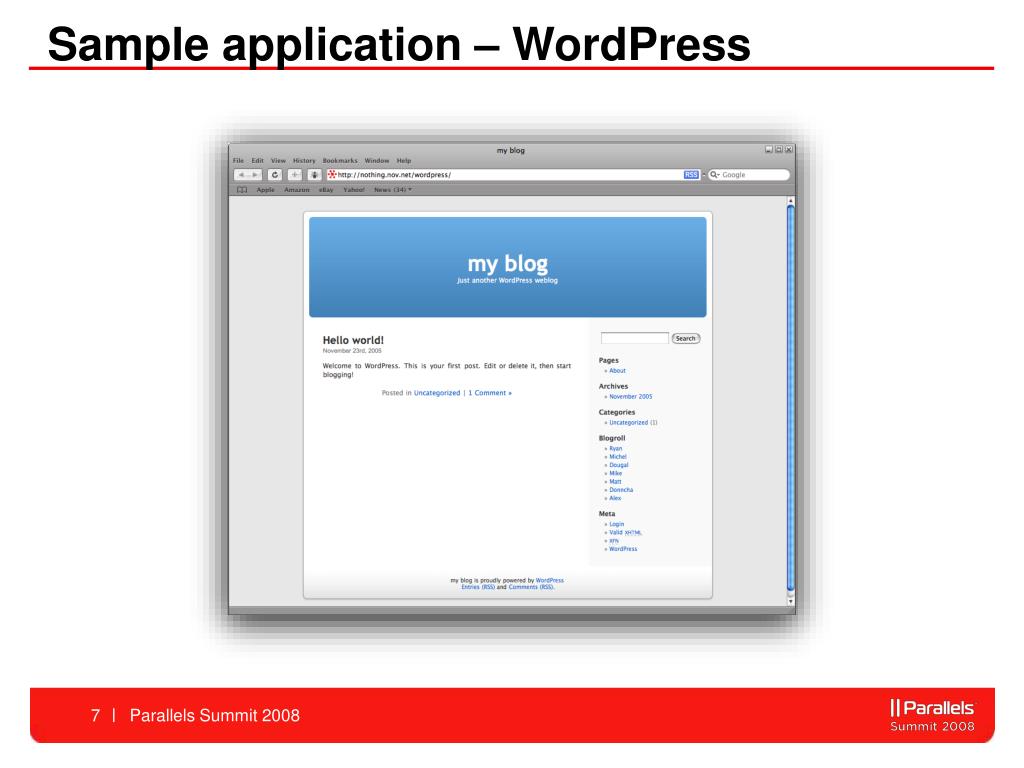The width and height of the screenshot is (1024, 768).
Task: Open the View menu
Action: coord(279,161)
